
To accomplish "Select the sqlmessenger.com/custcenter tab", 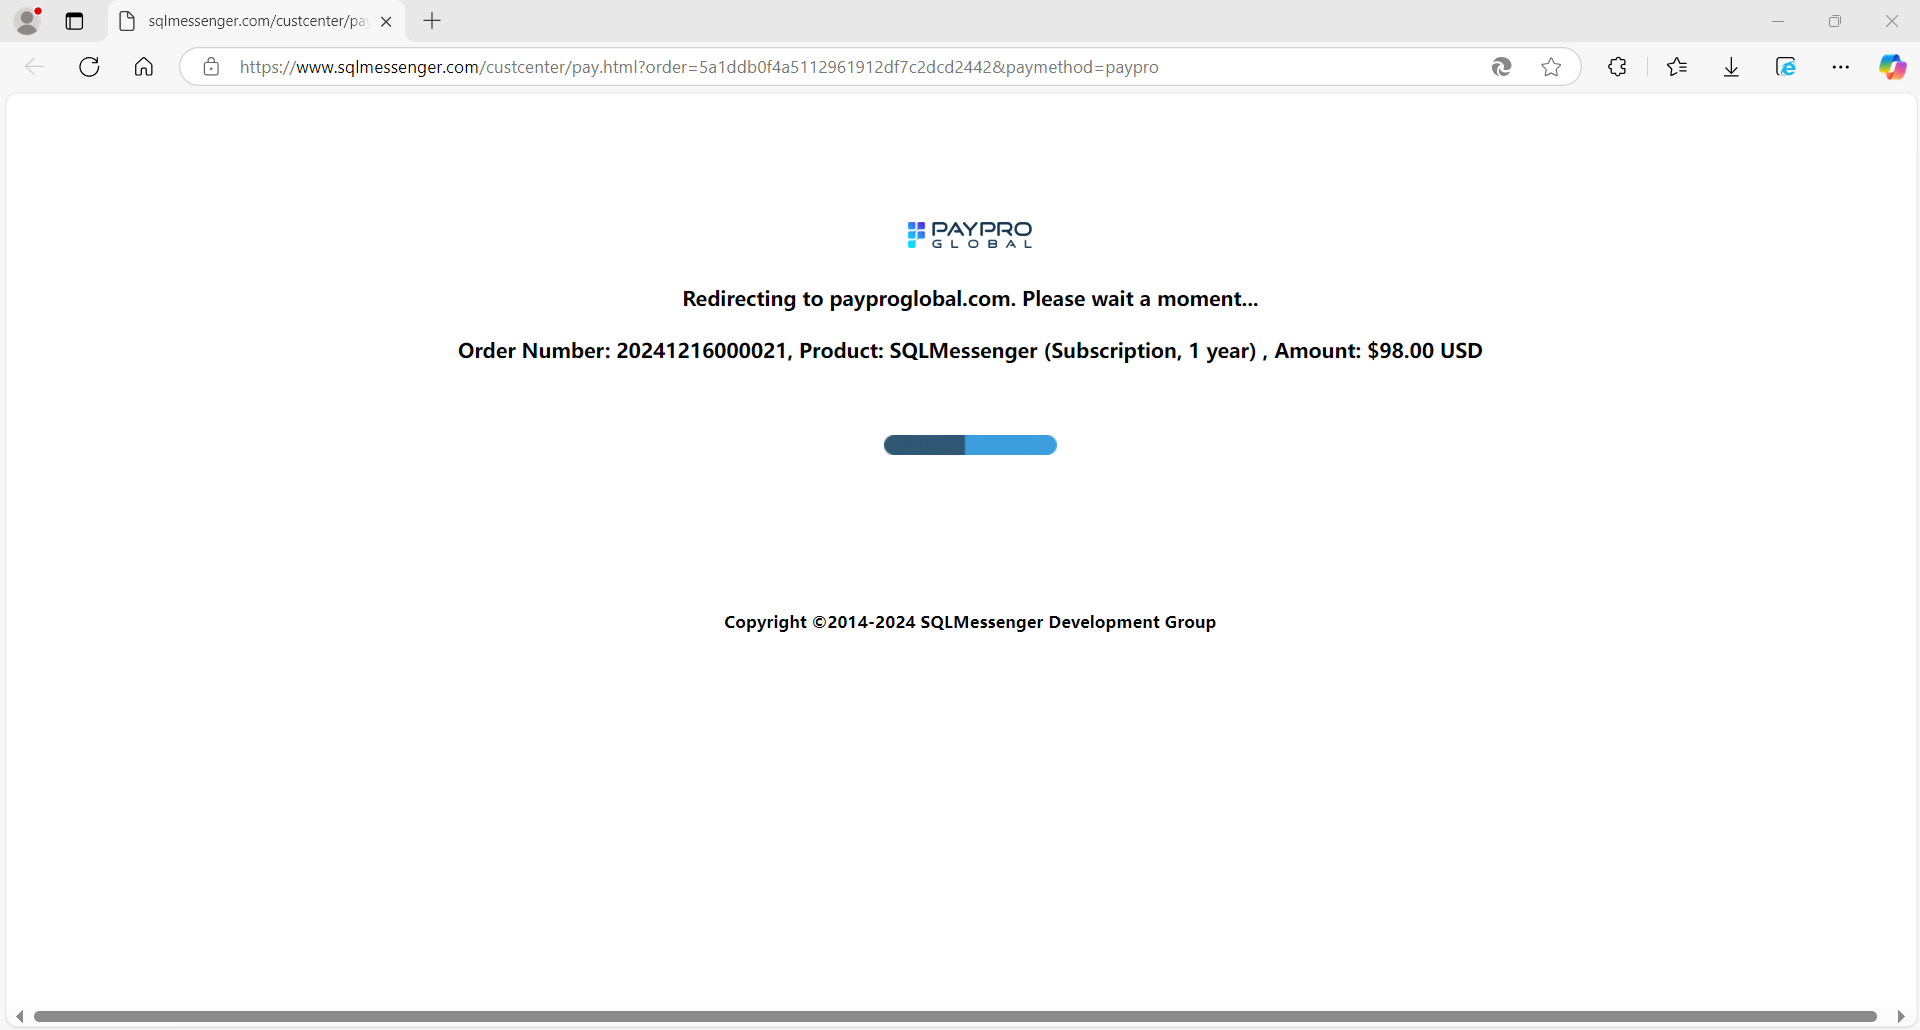I will point(256,21).
